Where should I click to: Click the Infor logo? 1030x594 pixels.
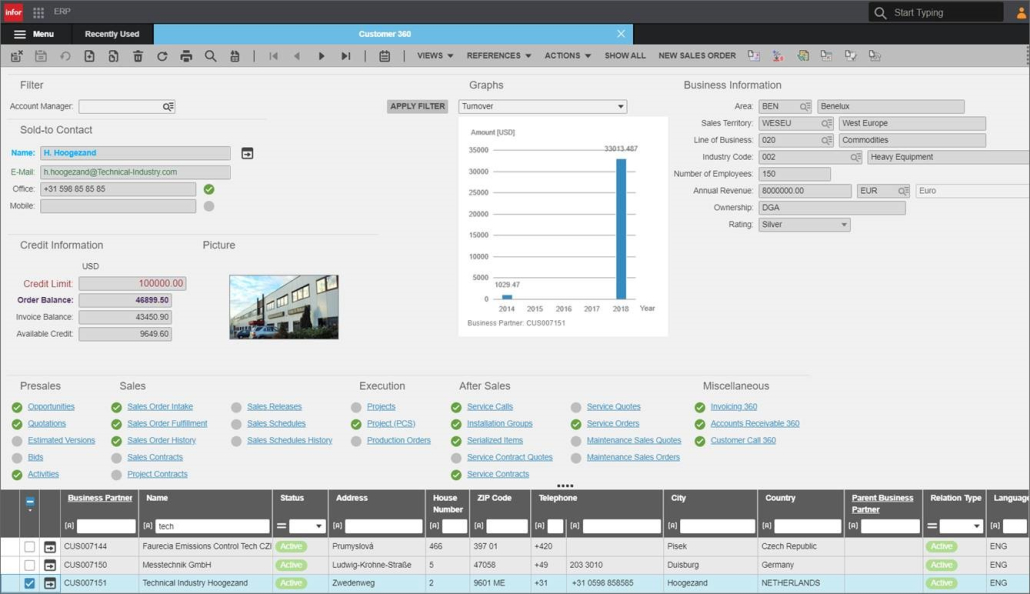13,12
